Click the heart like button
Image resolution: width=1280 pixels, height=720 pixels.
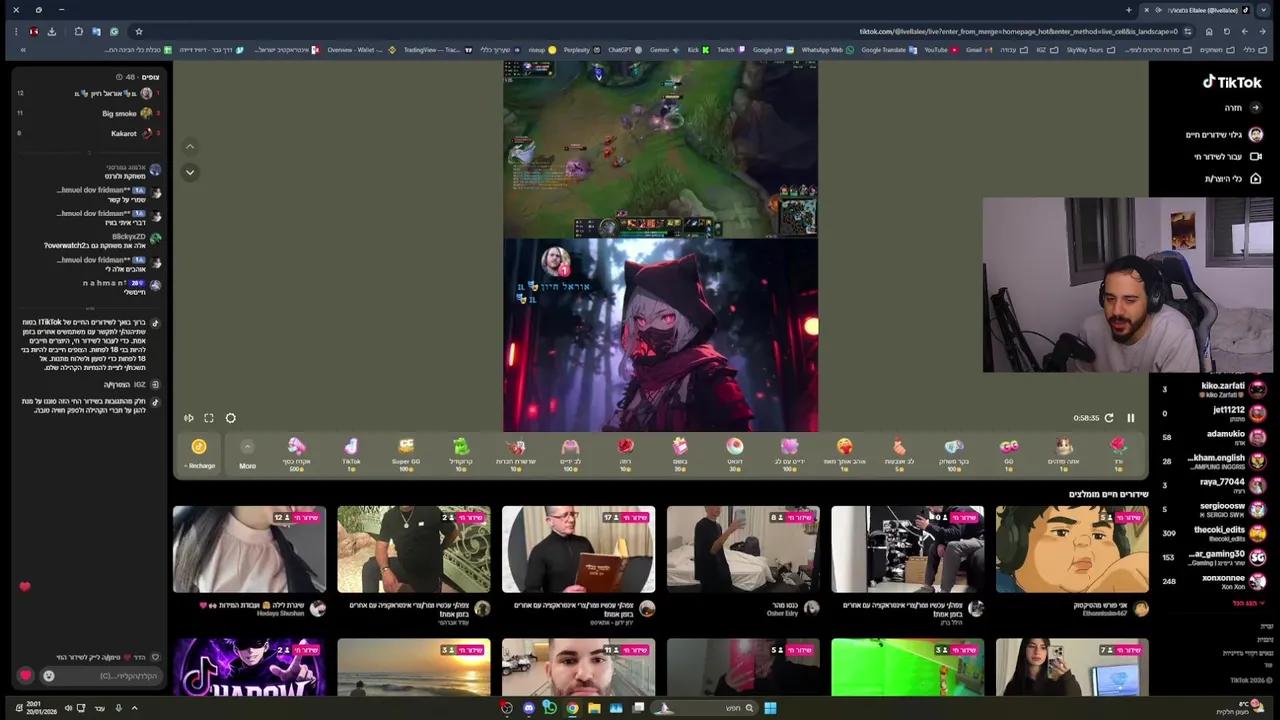[x=25, y=676]
